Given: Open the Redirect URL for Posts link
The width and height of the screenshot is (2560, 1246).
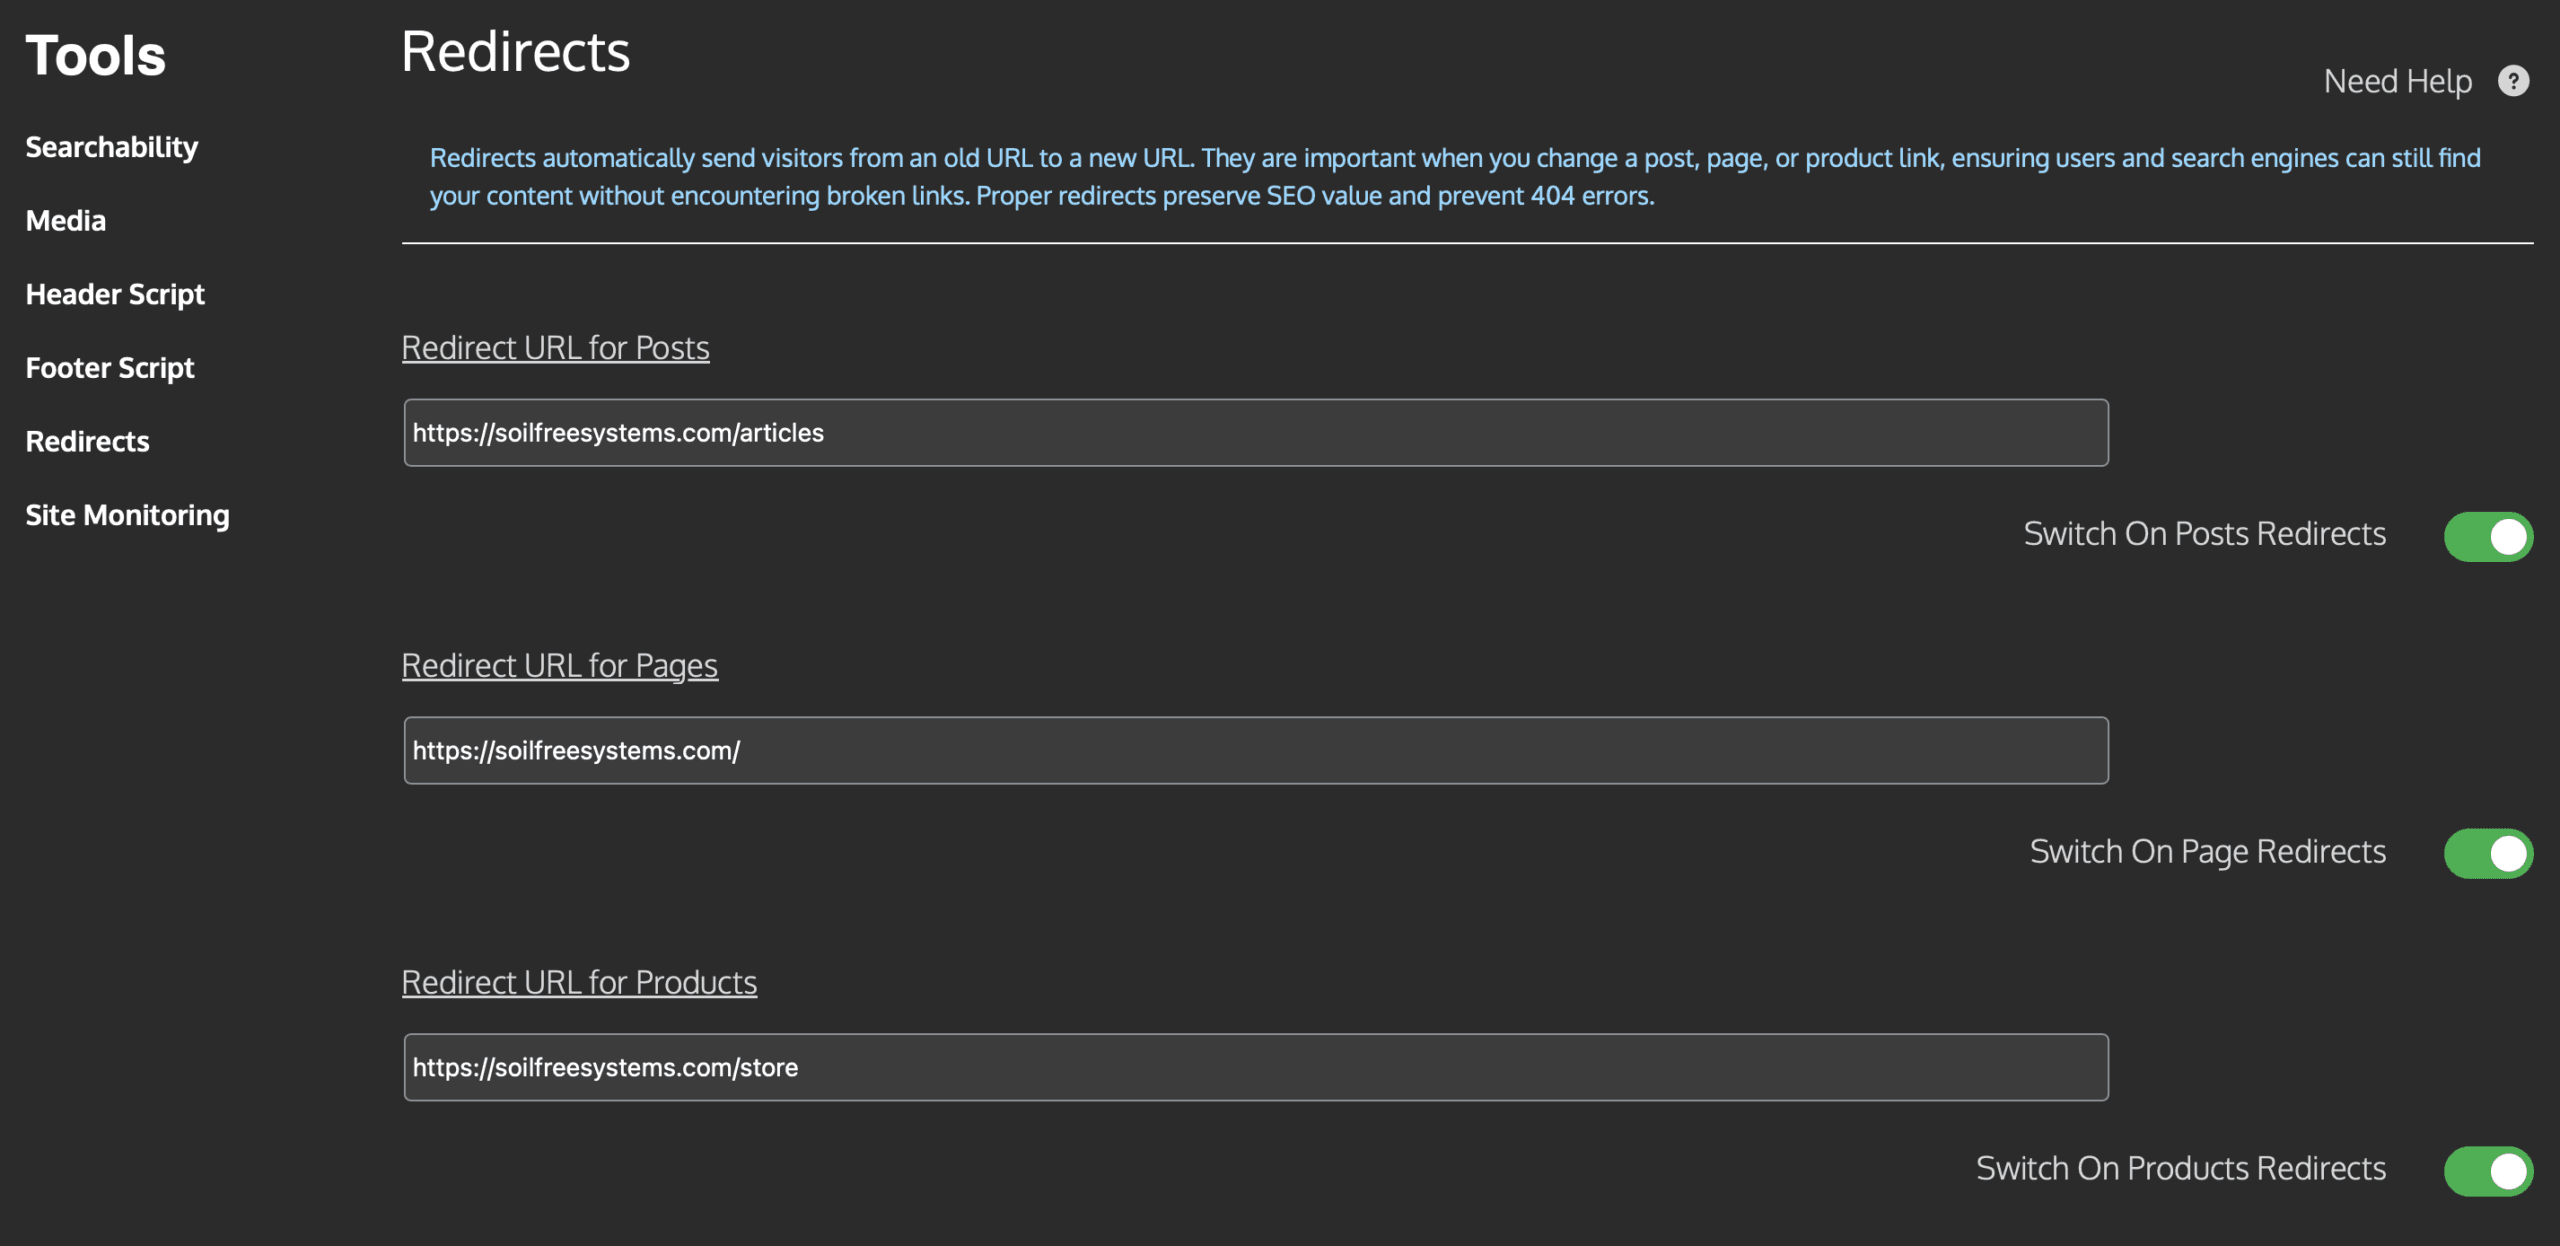Looking at the screenshot, I should pos(555,347).
